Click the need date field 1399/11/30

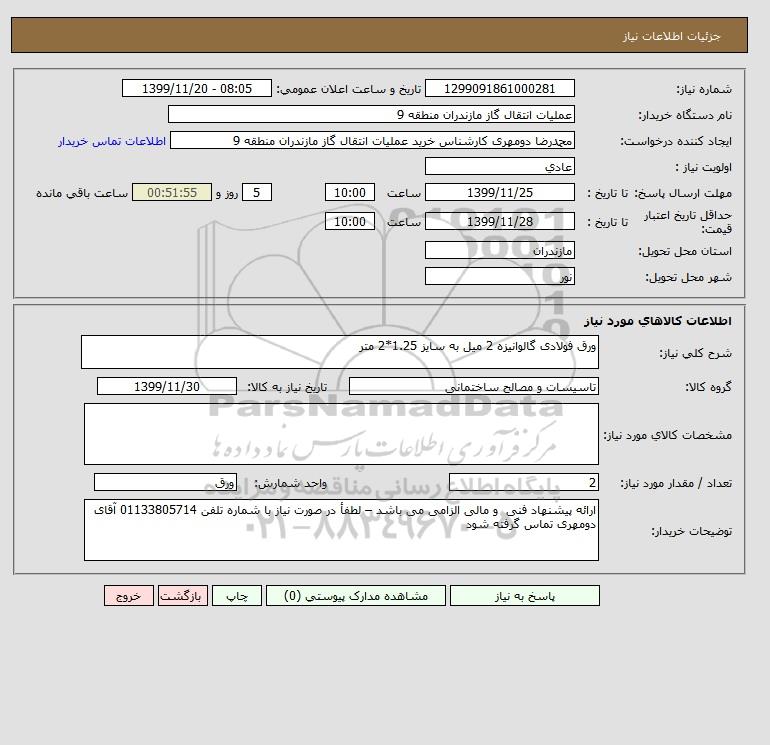click(167, 386)
